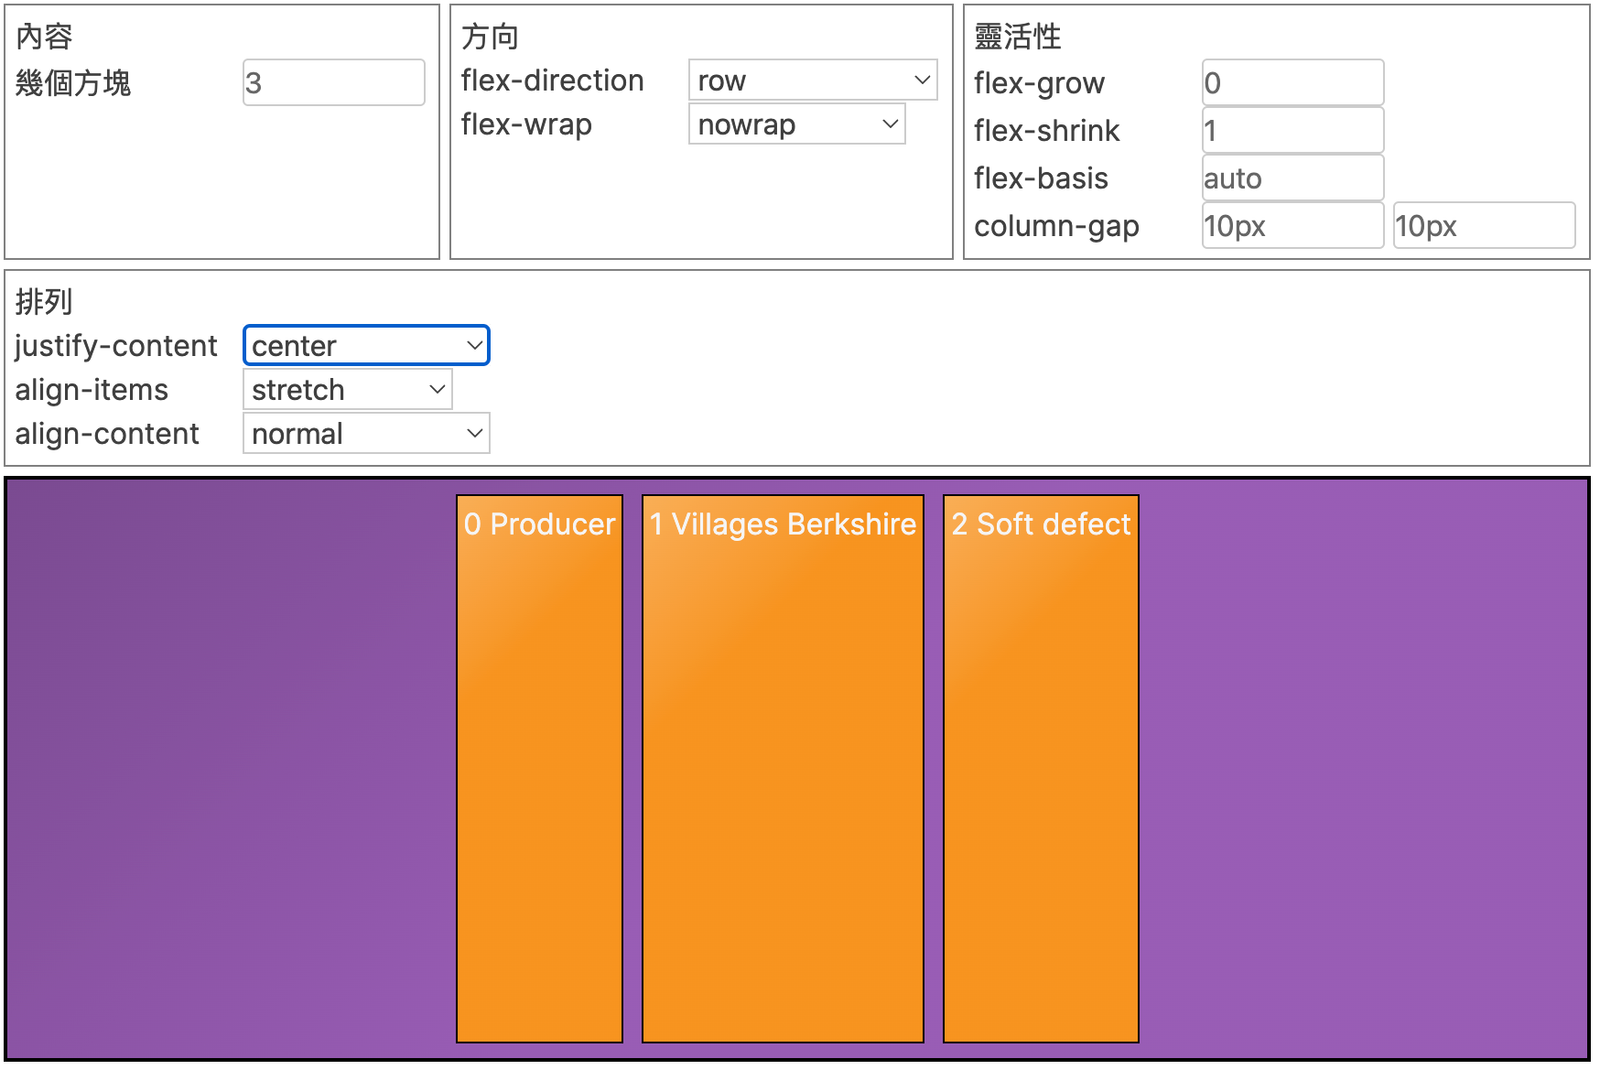Click the first column-gap input field
The image size is (1600, 1069).
click(x=1292, y=226)
